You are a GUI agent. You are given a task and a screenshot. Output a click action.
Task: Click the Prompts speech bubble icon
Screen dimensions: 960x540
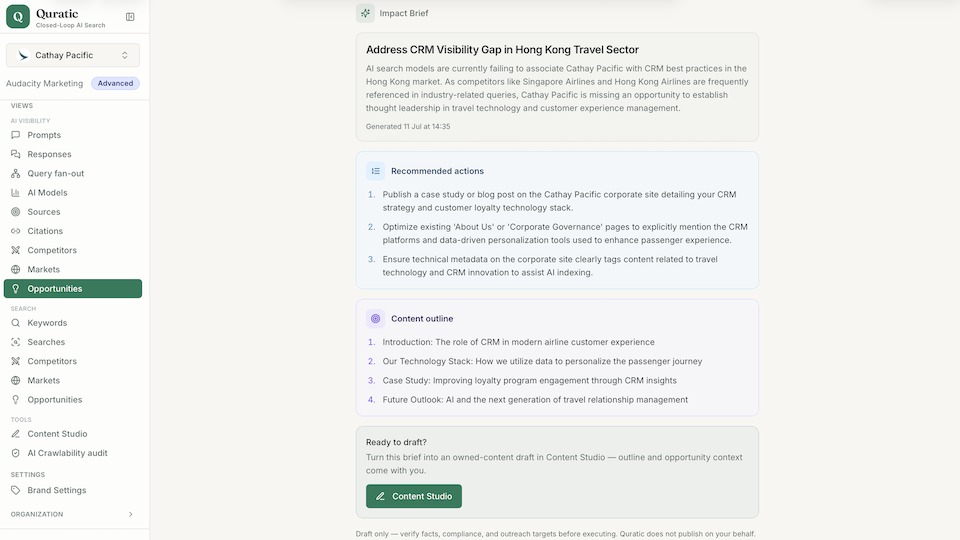[x=16, y=135]
